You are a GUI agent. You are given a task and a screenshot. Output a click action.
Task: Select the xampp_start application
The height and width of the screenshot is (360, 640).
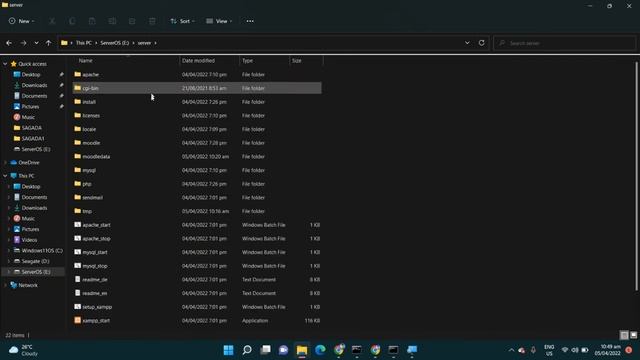(x=197, y=321)
